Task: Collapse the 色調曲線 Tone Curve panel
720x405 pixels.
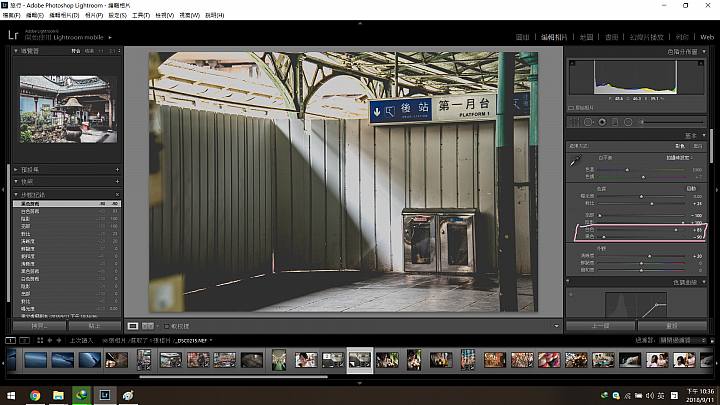Action: click(x=704, y=282)
